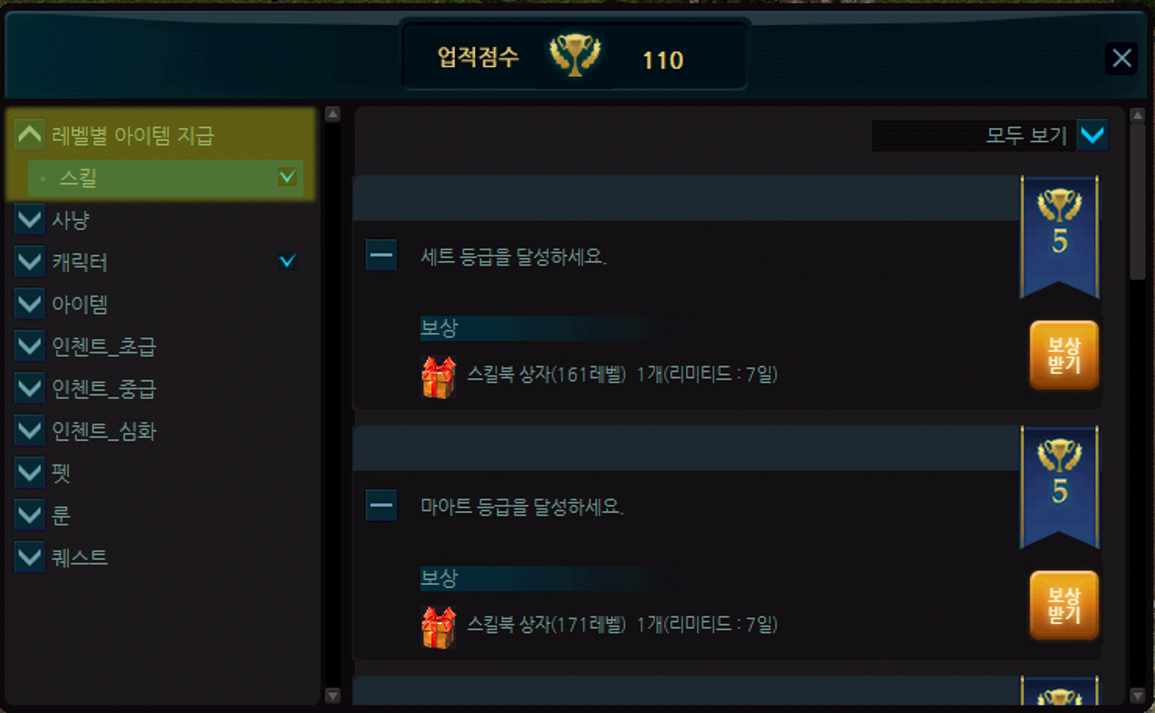Image resolution: width=1155 pixels, height=713 pixels.
Task: Click the category list scroll down arrow
Action: coord(333,695)
